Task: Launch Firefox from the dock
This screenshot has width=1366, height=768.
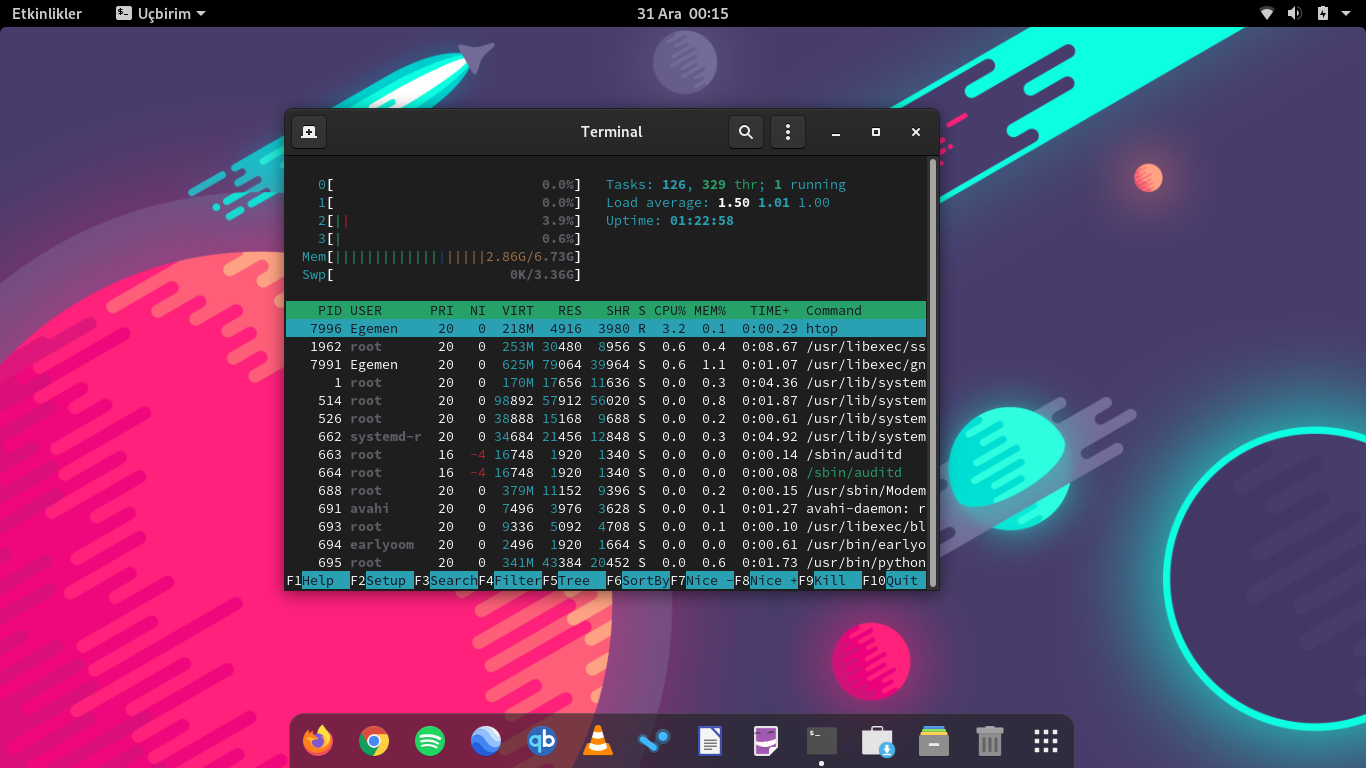Action: coord(318,741)
